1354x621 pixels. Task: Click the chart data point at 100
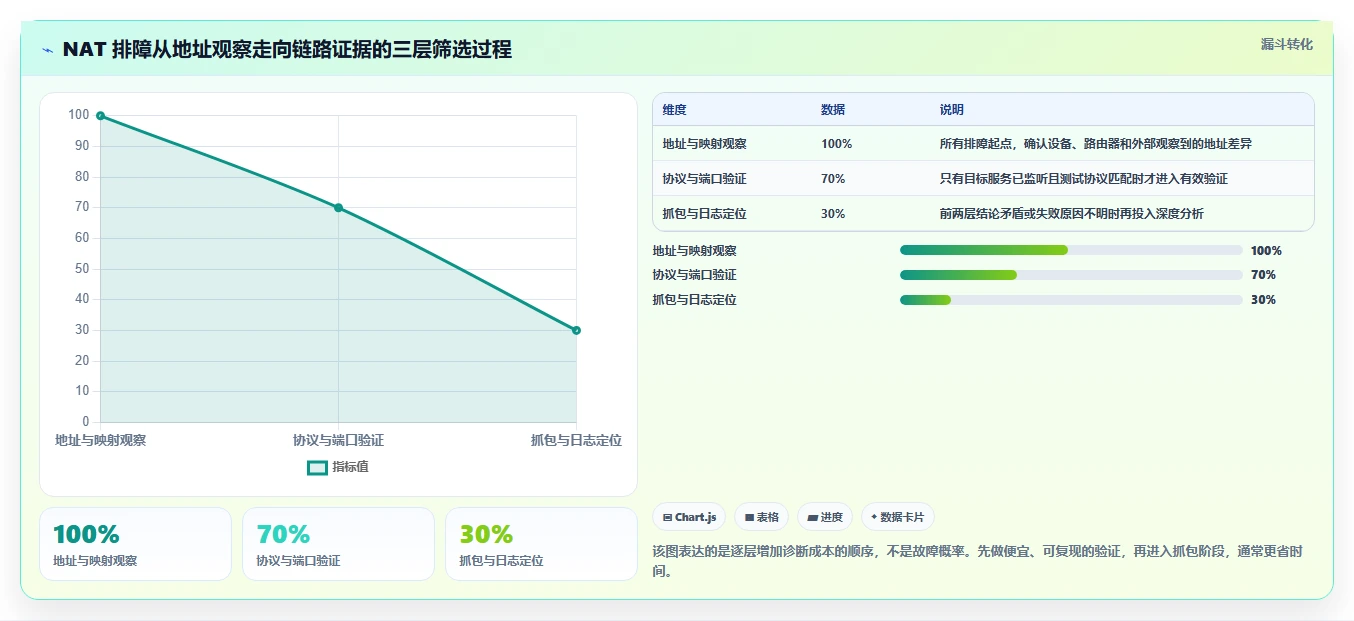pyautogui.click(x=100, y=116)
